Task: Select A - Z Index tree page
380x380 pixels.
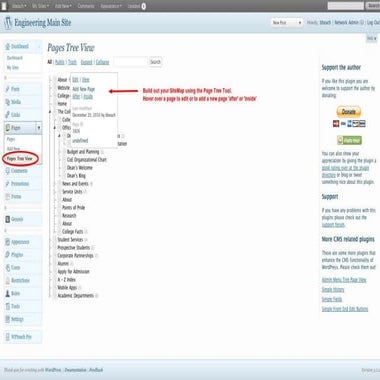Action: point(67,280)
